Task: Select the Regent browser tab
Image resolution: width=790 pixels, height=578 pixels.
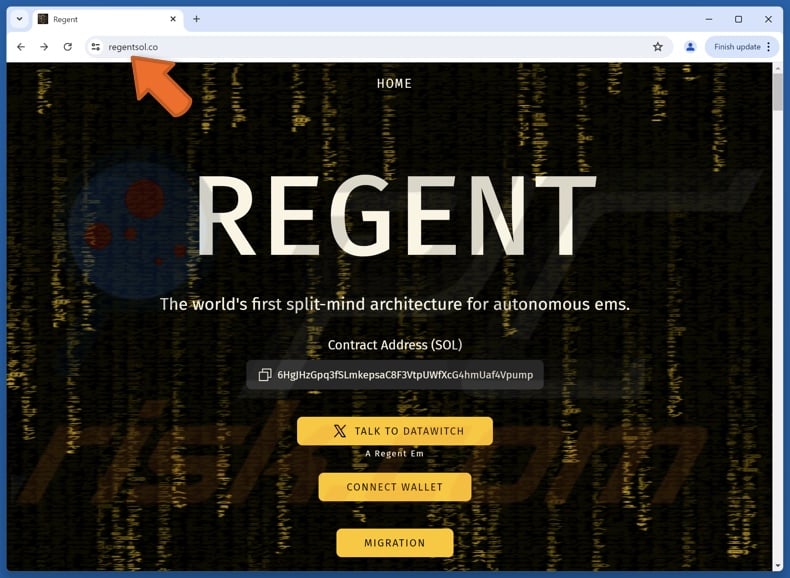Action: coord(108,19)
